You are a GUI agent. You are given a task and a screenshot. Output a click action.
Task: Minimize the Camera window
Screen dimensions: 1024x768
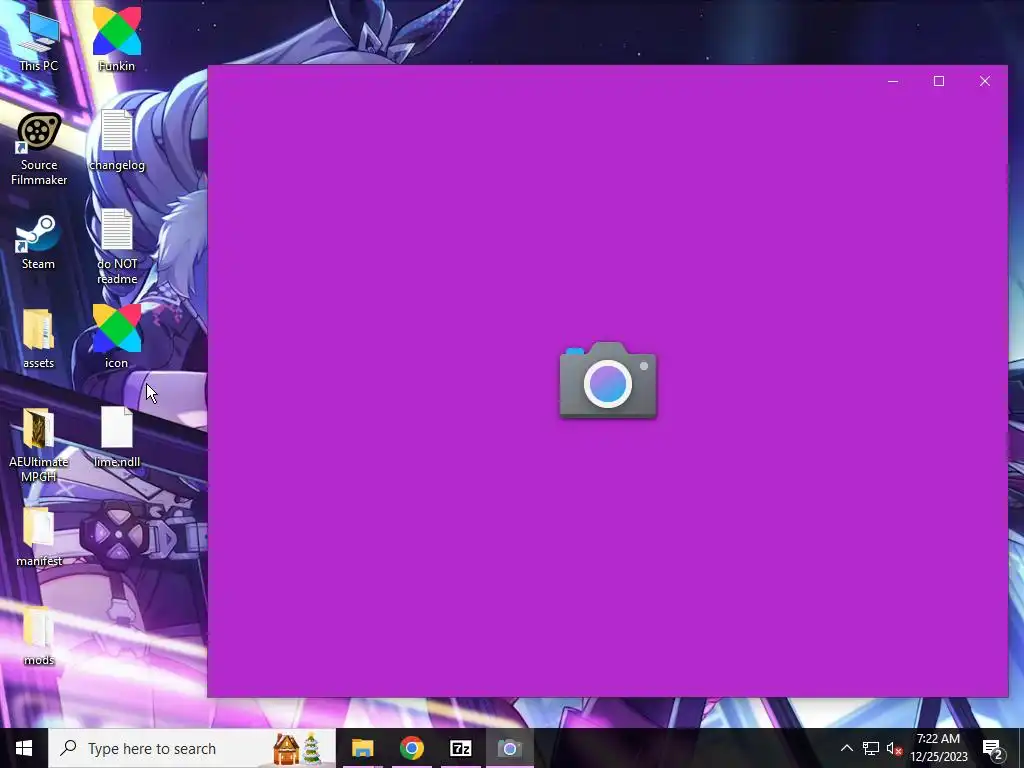[893, 81]
